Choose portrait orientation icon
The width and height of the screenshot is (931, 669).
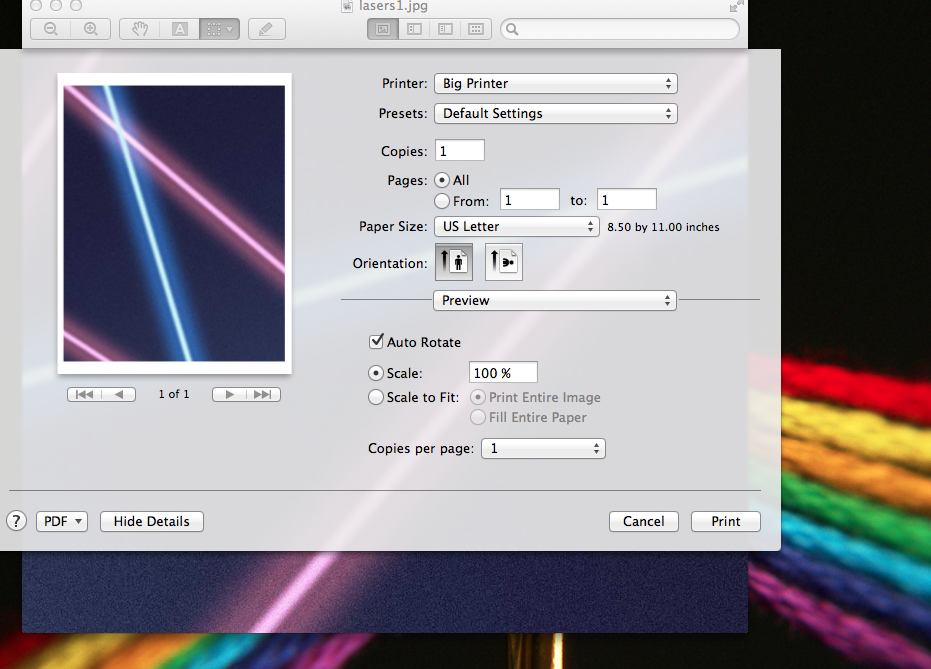click(x=454, y=262)
